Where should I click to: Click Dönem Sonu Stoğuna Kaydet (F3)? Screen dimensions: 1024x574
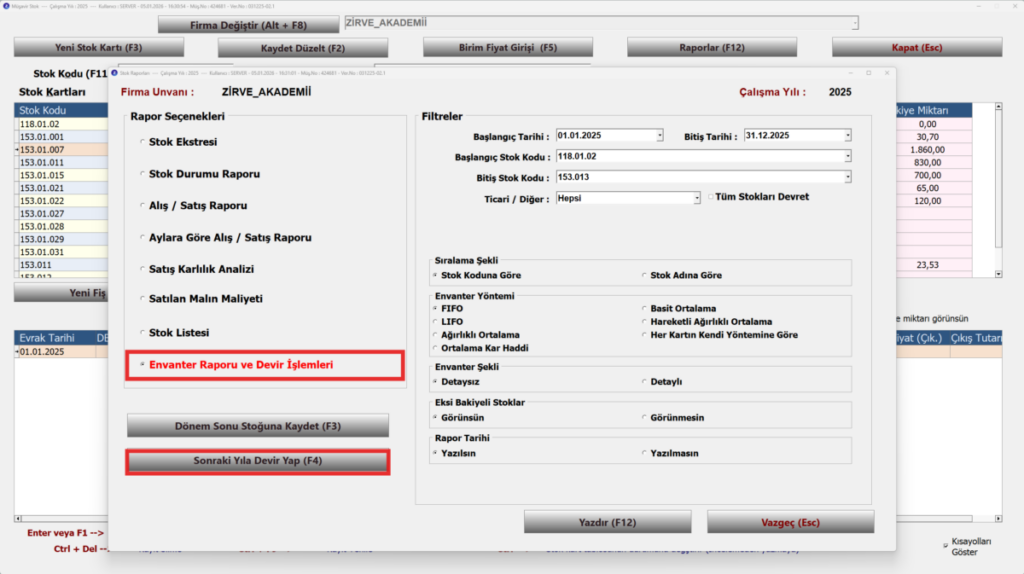pos(258,426)
